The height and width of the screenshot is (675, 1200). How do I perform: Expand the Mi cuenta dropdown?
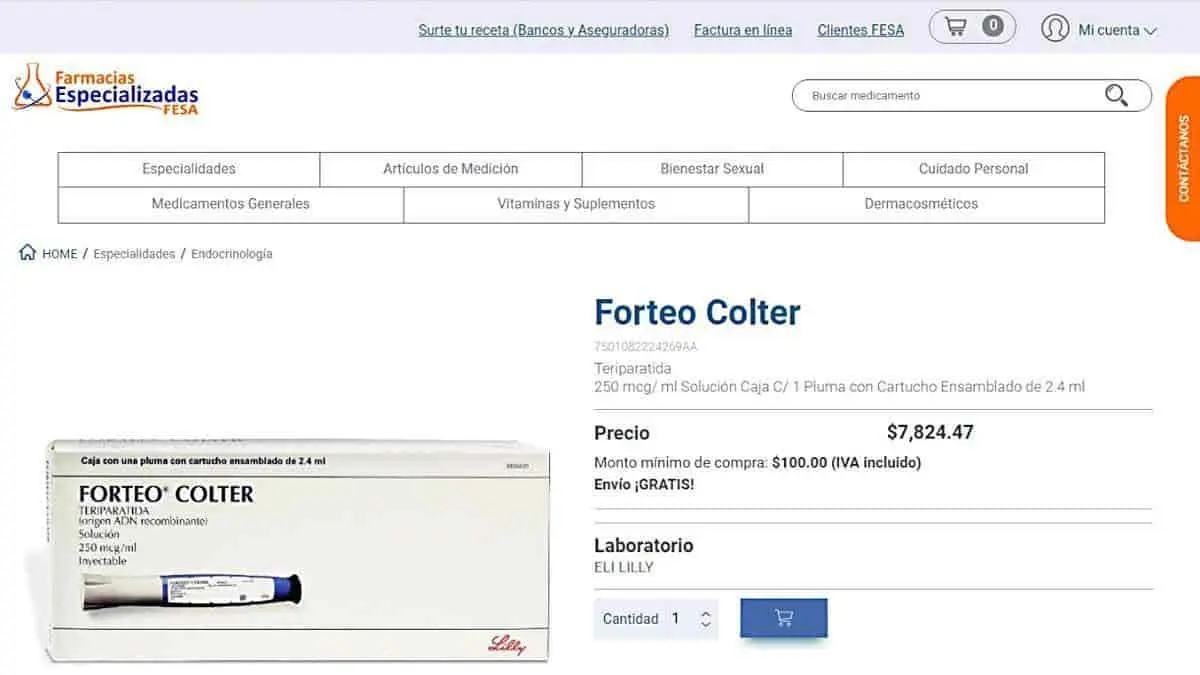[1117, 30]
